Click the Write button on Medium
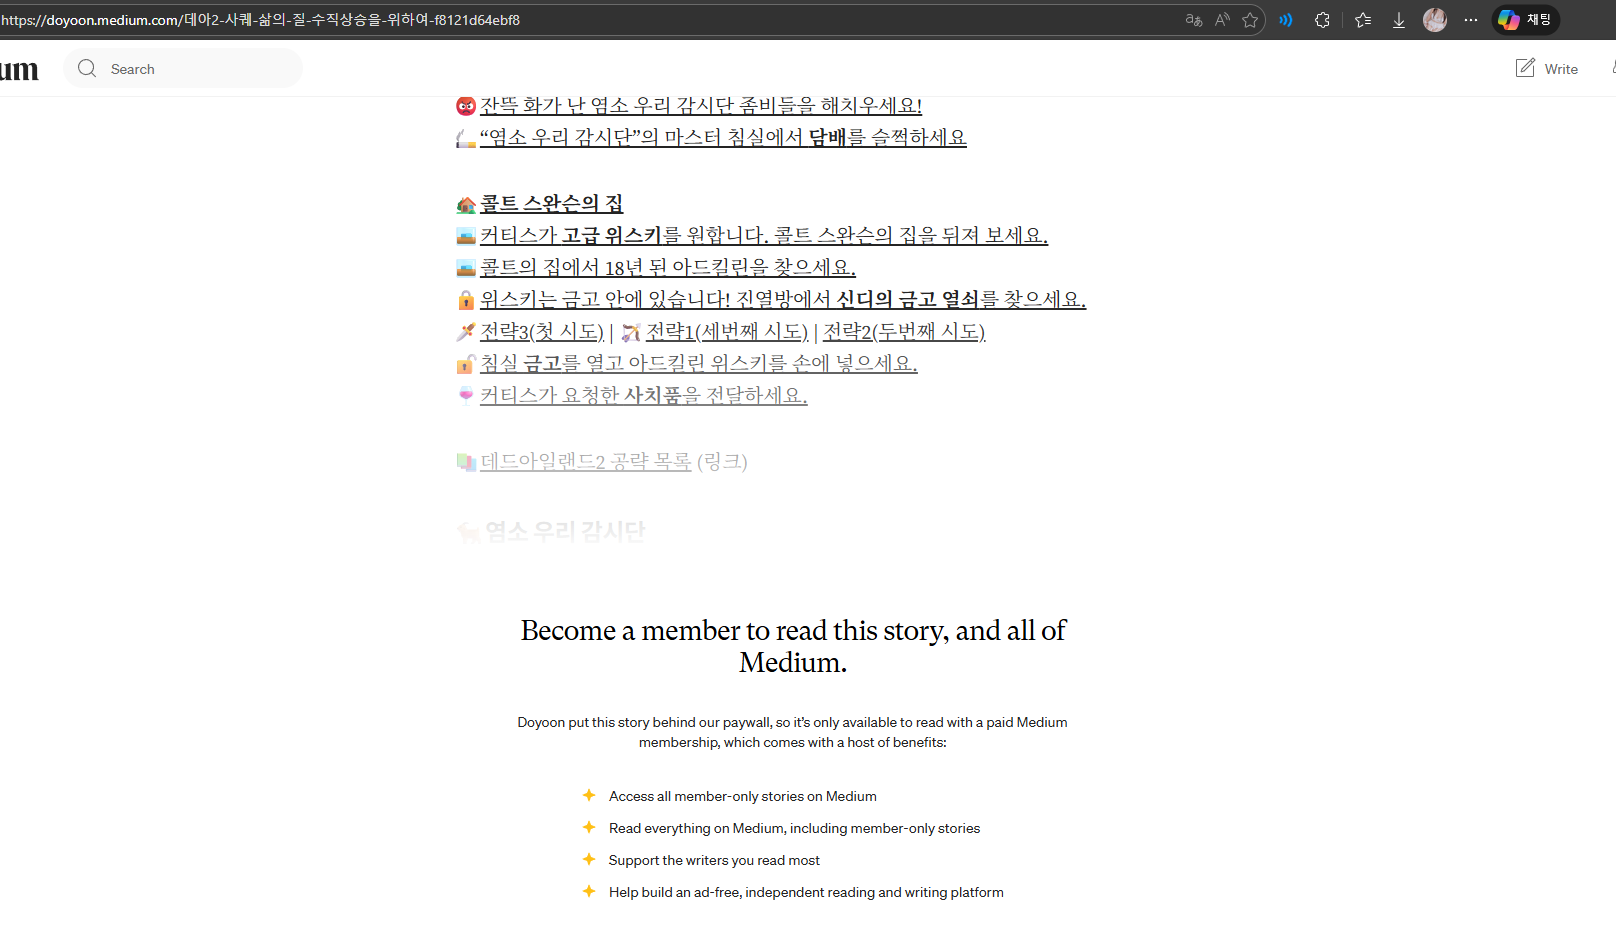 tap(1547, 69)
